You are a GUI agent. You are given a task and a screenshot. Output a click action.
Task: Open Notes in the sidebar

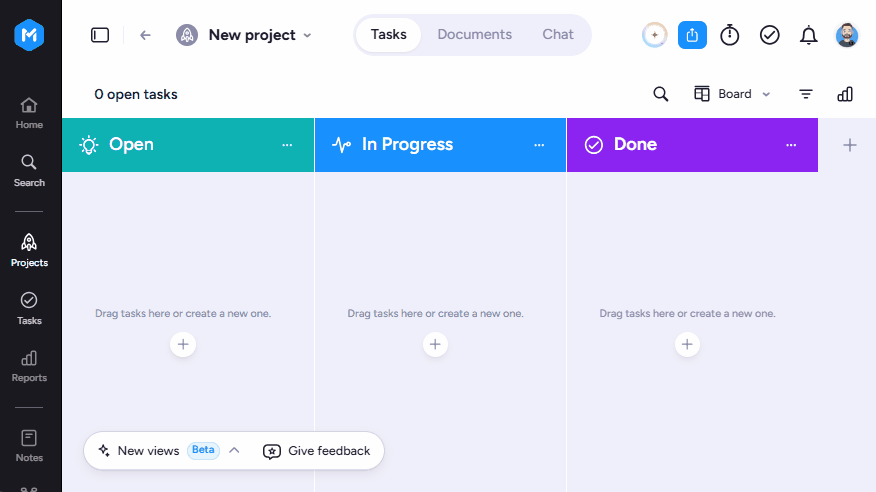(29, 446)
